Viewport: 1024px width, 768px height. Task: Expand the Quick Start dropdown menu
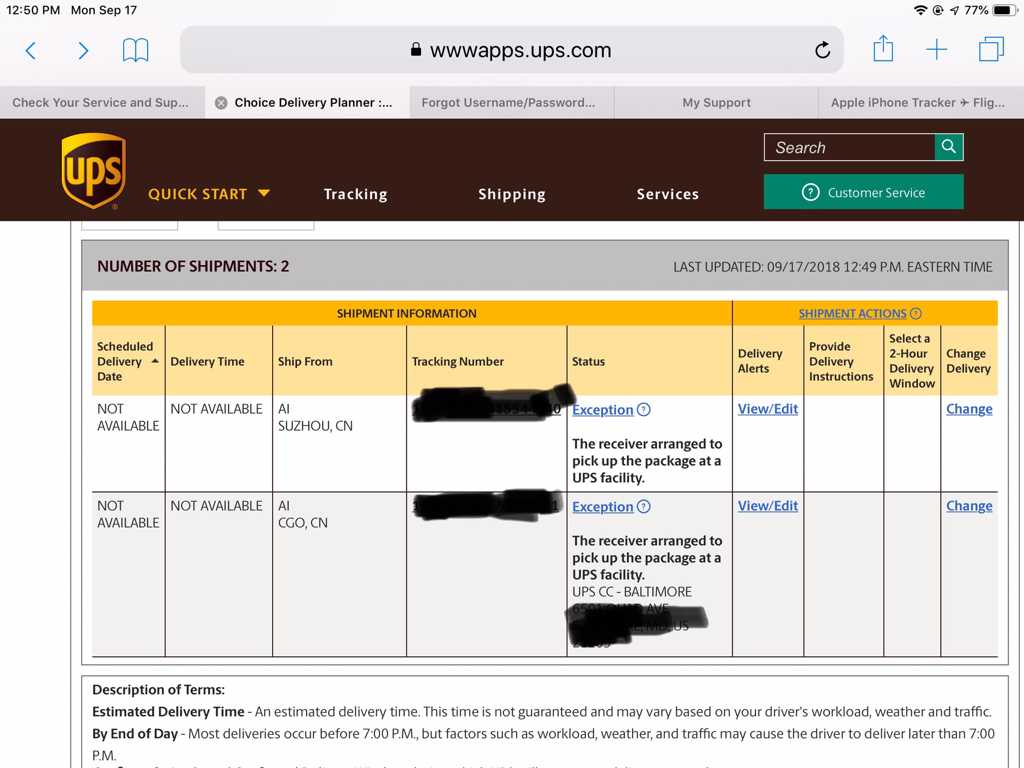tap(209, 194)
